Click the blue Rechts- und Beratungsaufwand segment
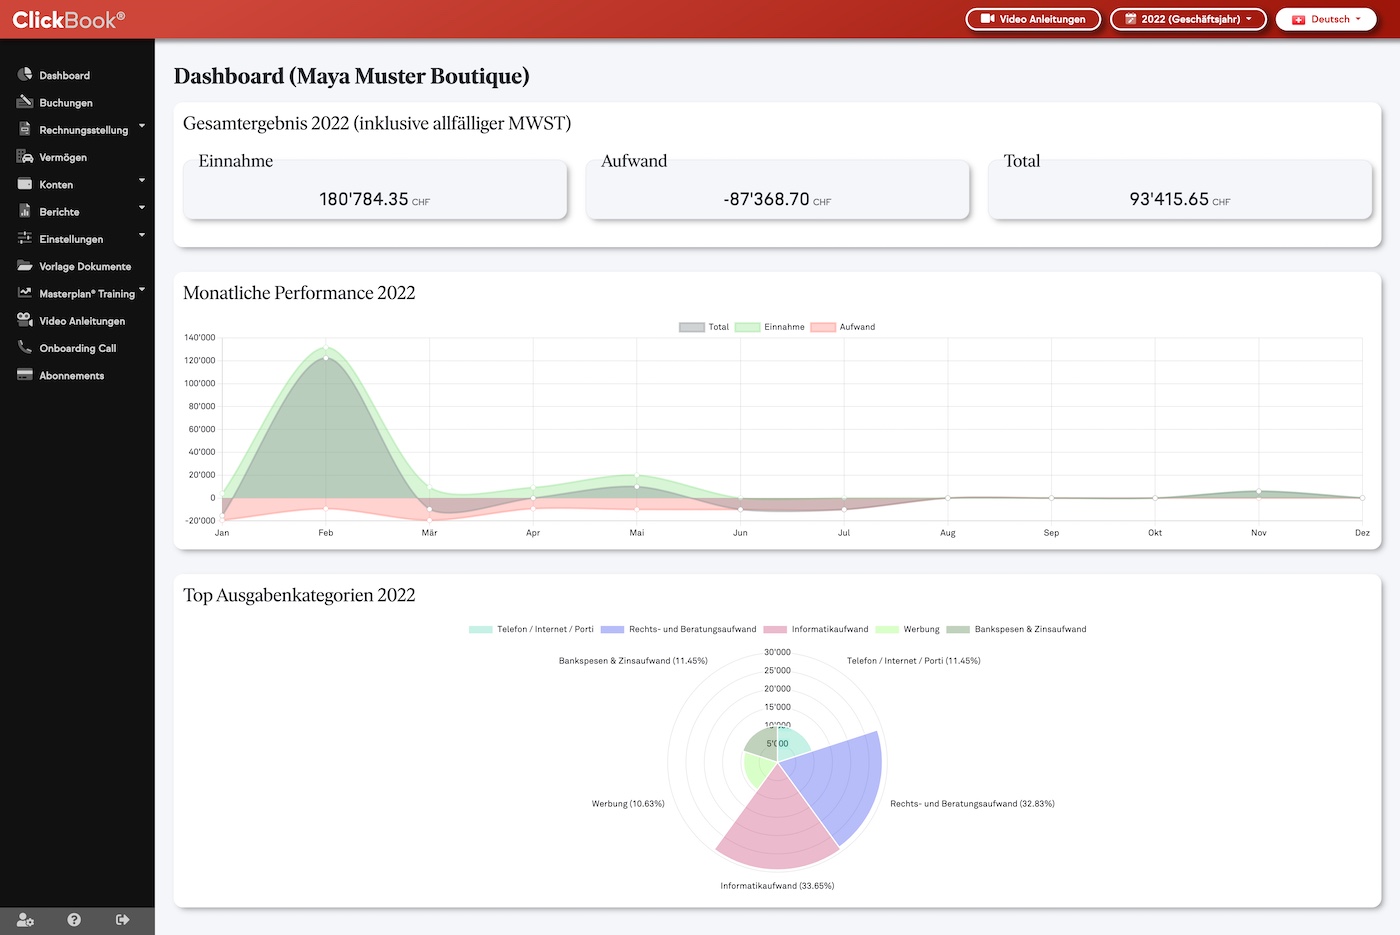Image resolution: width=1400 pixels, height=935 pixels. coord(835,787)
